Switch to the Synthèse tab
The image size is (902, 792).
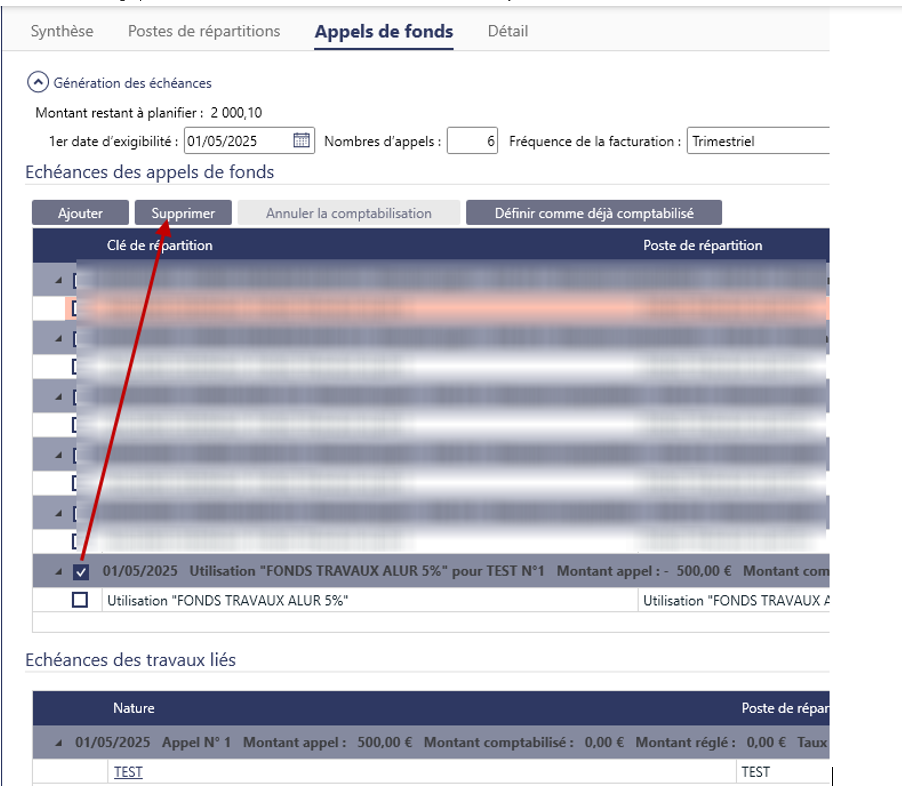pyautogui.click(x=62, y=31)
